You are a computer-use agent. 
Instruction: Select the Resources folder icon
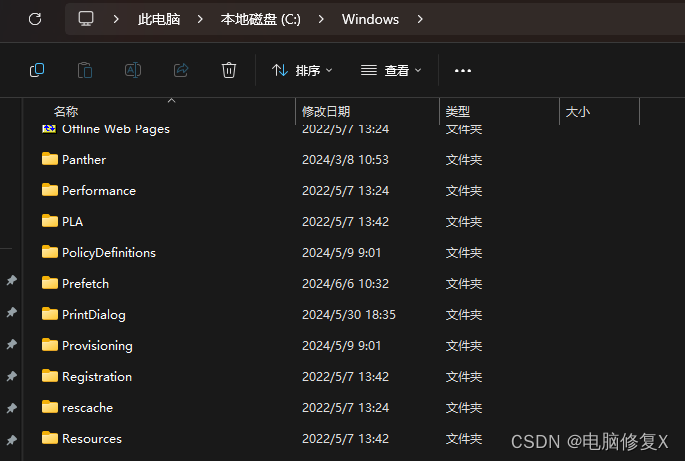click(50, 438)
